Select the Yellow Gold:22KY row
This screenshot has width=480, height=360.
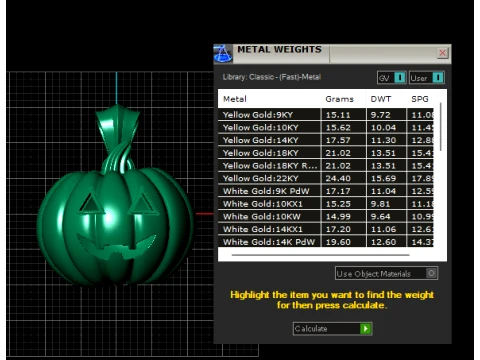(x=326, y=178)
